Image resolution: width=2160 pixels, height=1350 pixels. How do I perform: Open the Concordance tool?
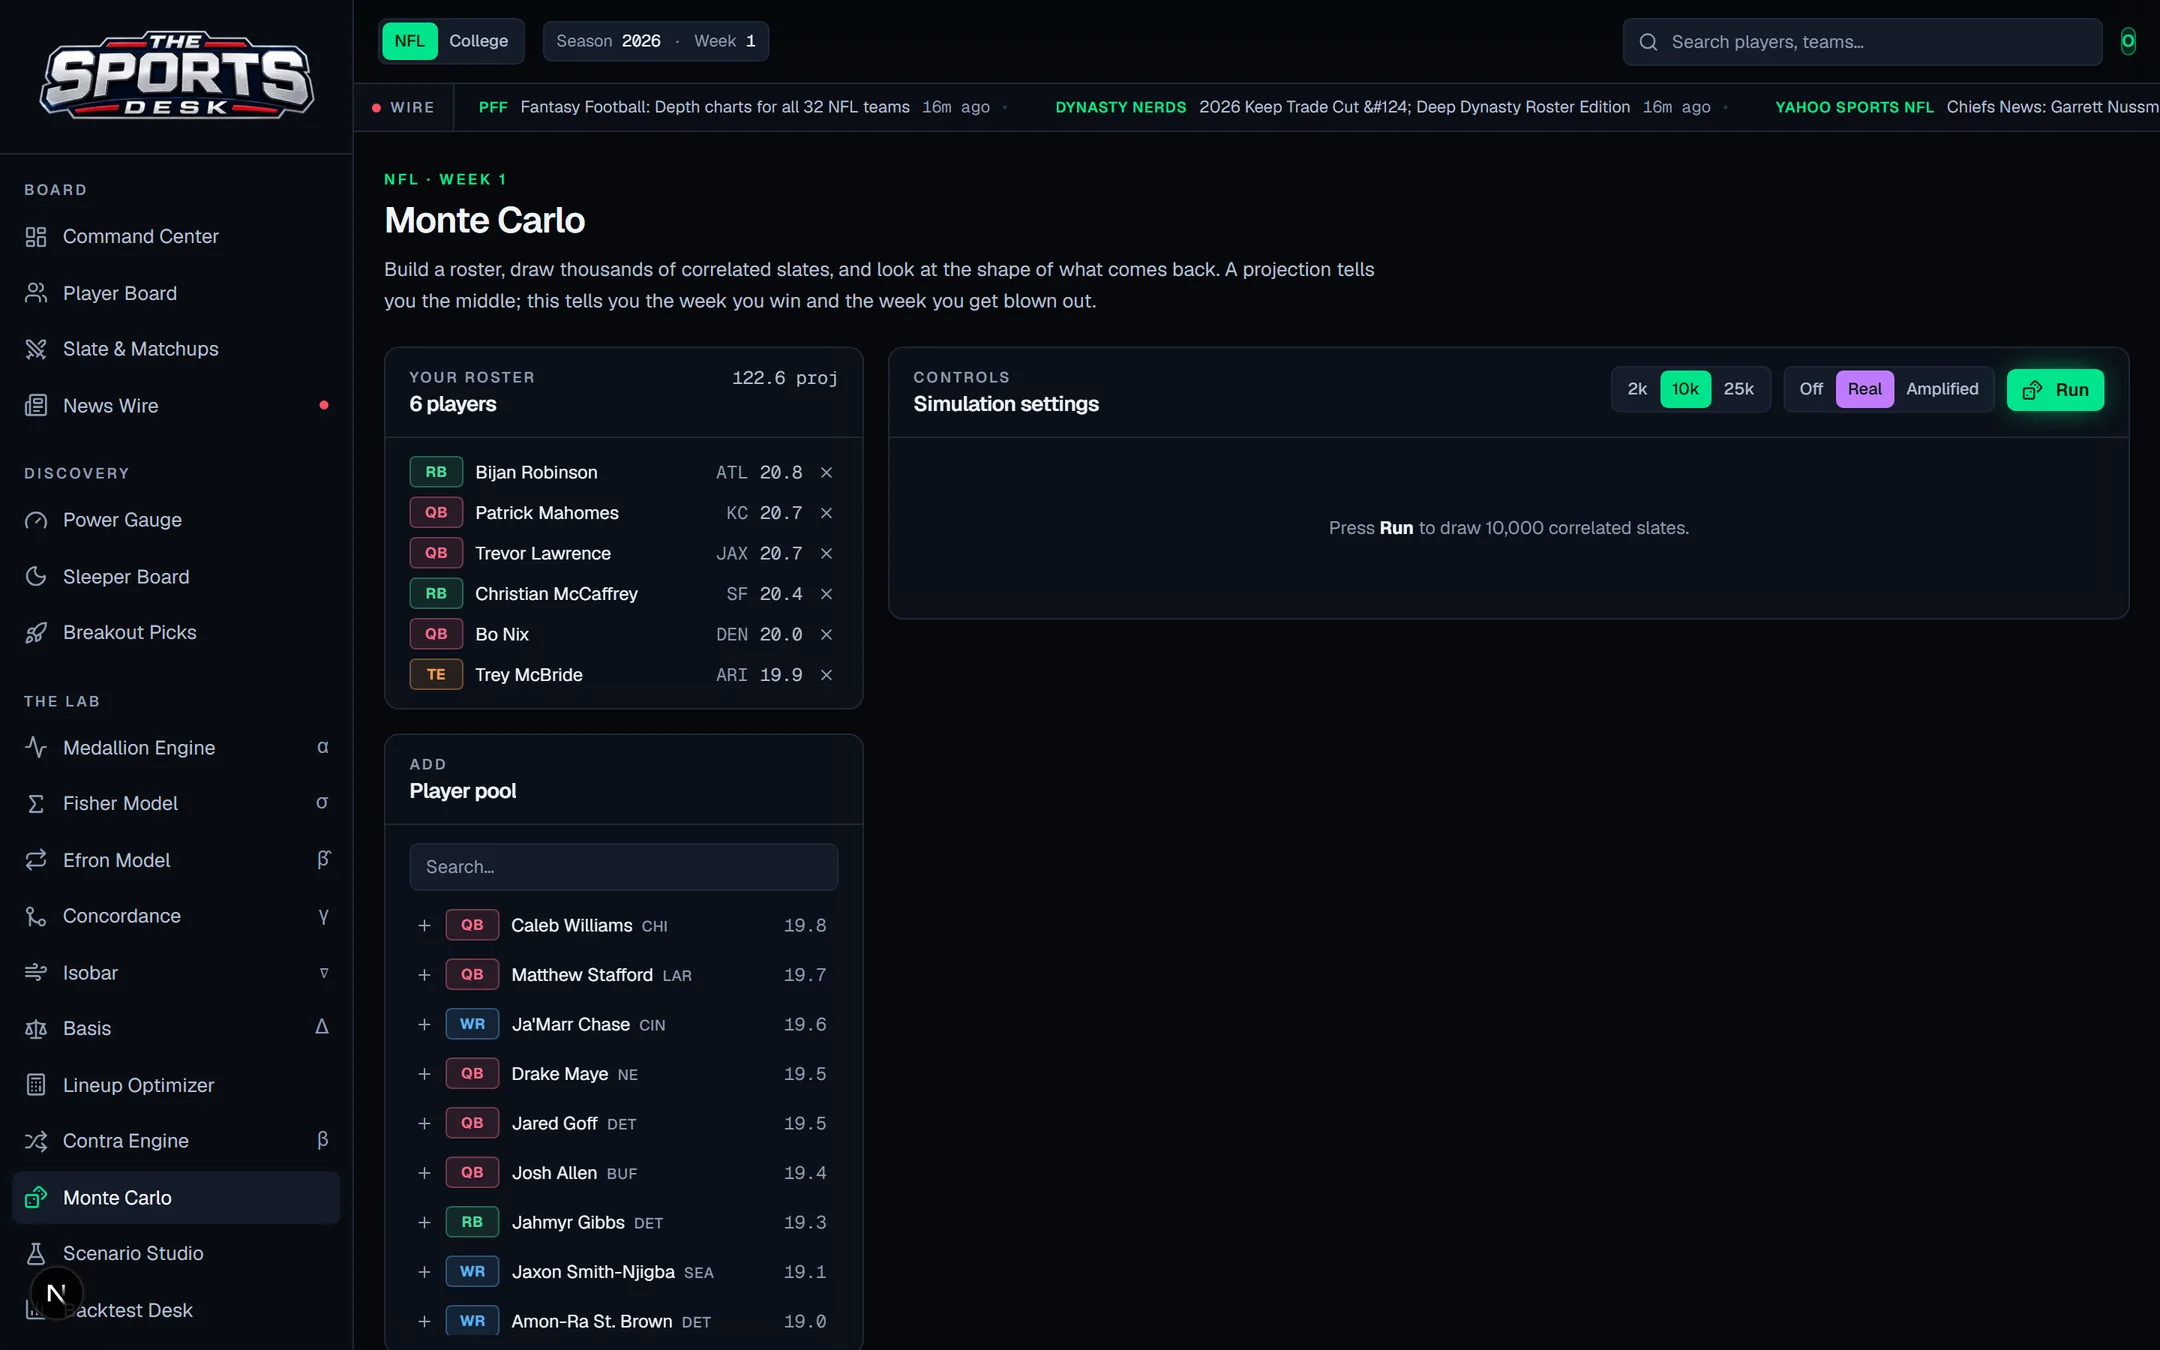(x=176, y=916)
